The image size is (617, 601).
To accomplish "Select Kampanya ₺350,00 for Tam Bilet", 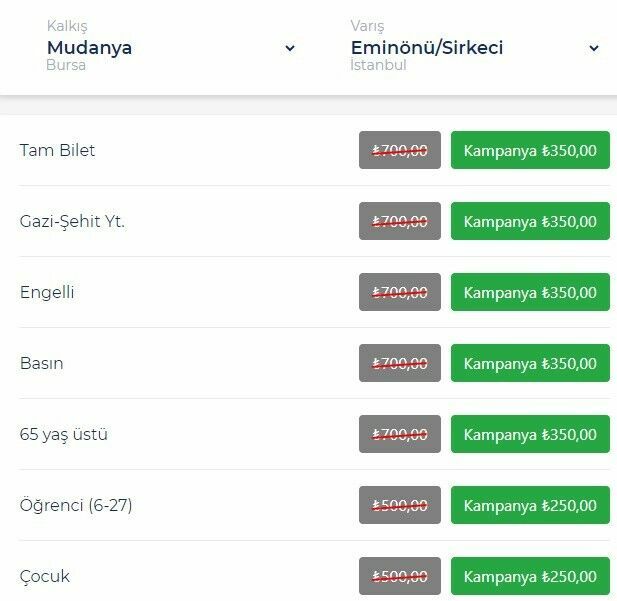I will coord(530,151).
